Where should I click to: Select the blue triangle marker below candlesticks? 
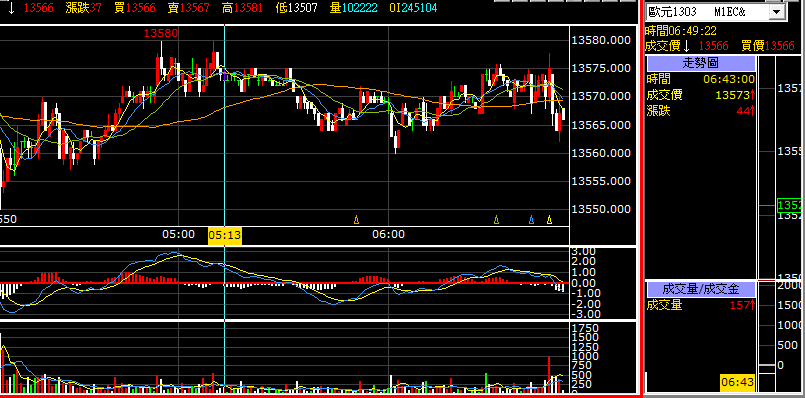[x=531, y=220]
